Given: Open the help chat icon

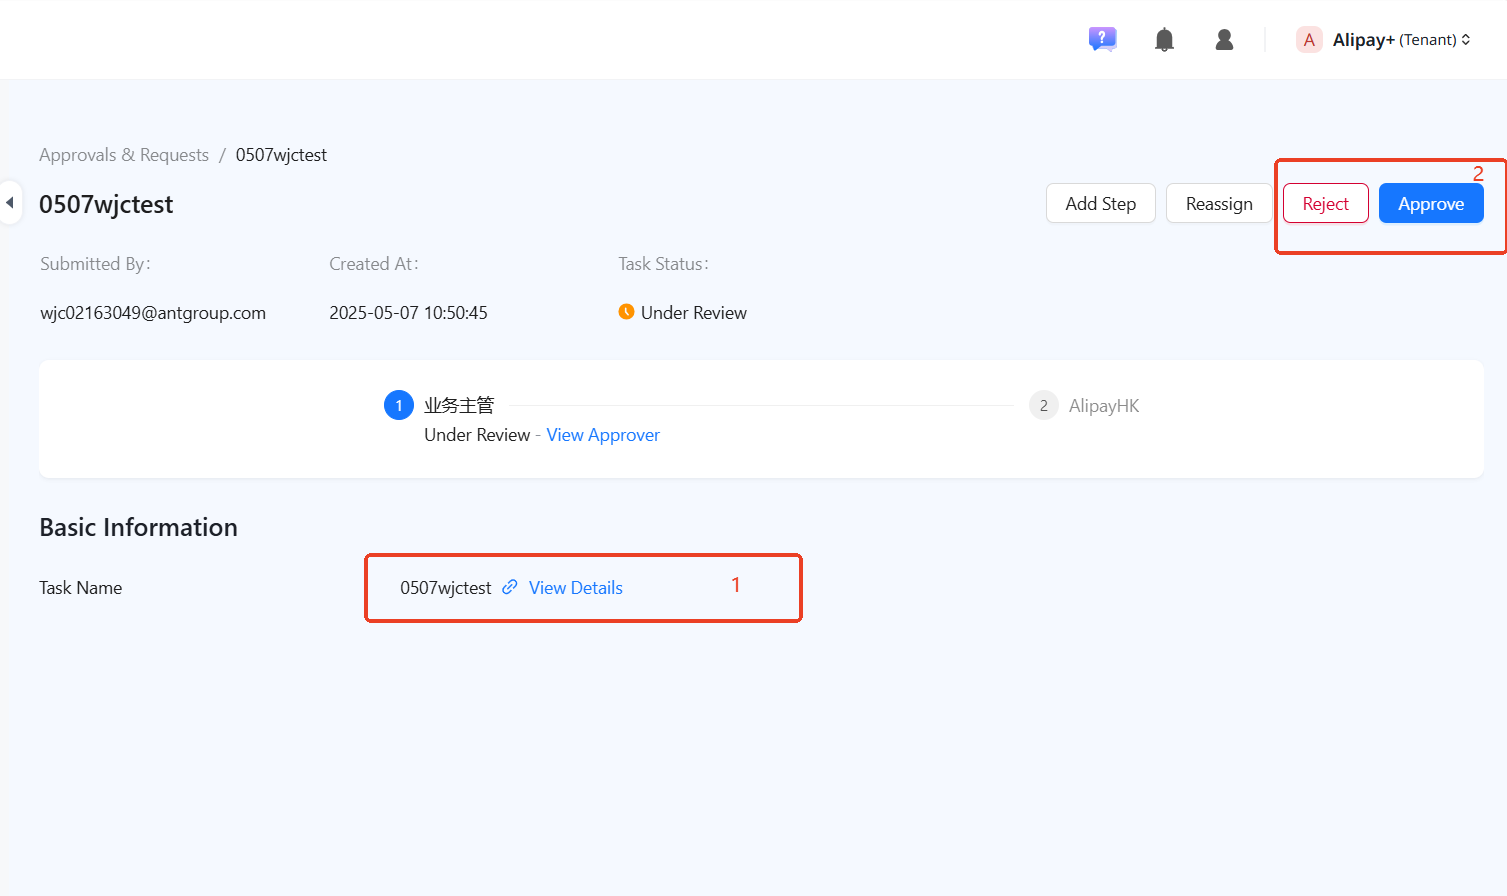Looking at the screenshot, I should click(x=1102, y=40).
